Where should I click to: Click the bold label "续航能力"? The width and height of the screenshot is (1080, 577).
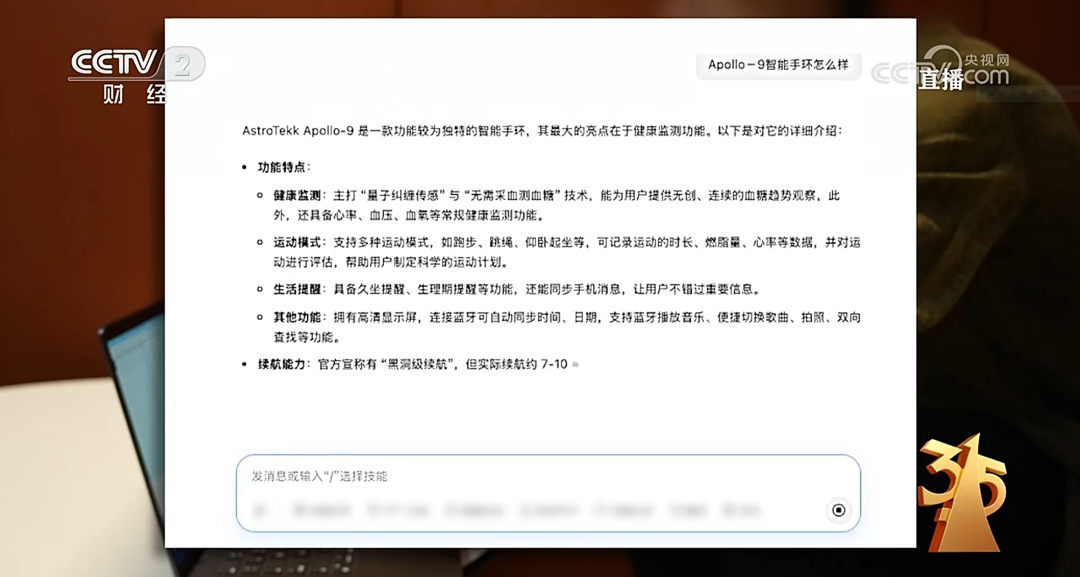pos(282,364)
